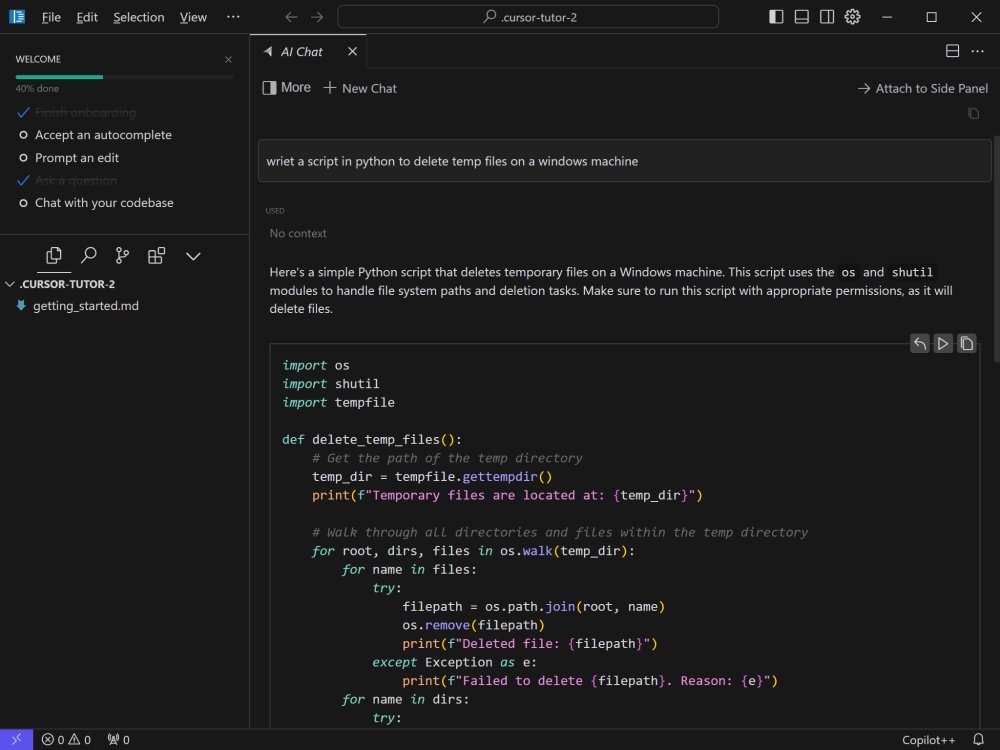The height and width of the screenshot is (750, 1000).
Task: Open the Search view icon
Action: 88,256
